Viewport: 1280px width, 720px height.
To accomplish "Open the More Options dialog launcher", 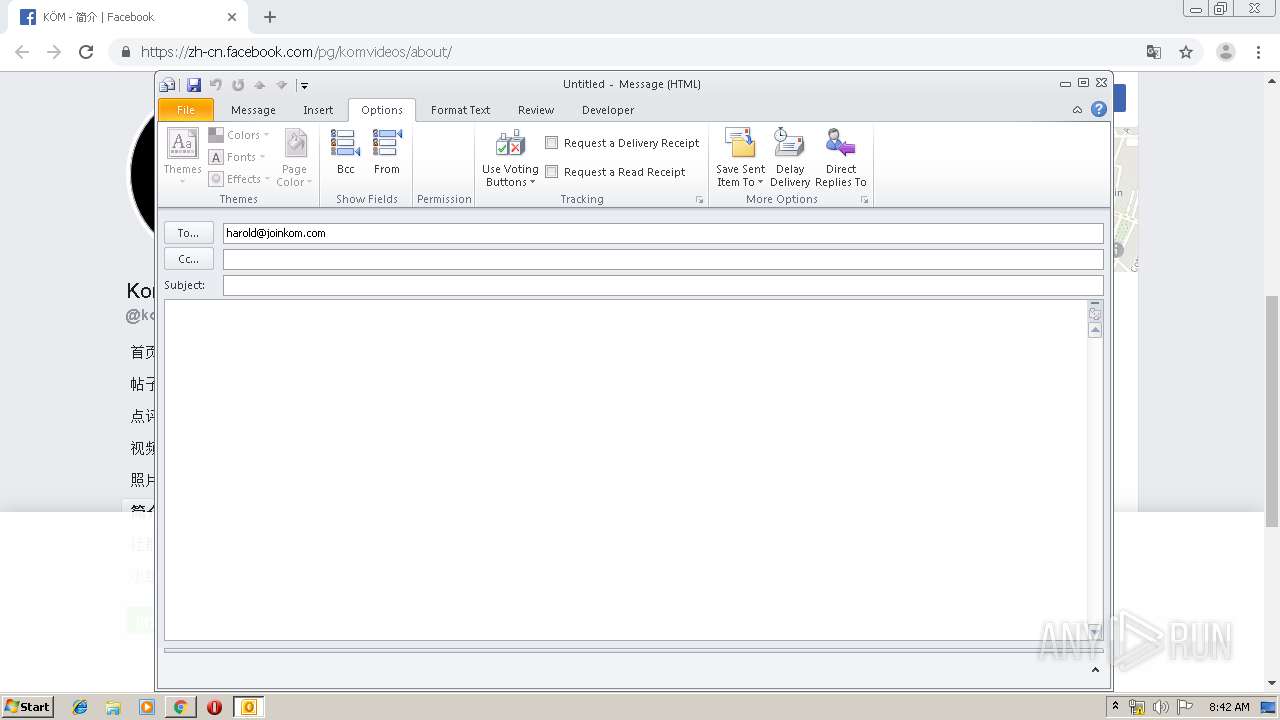I will 864,200.
